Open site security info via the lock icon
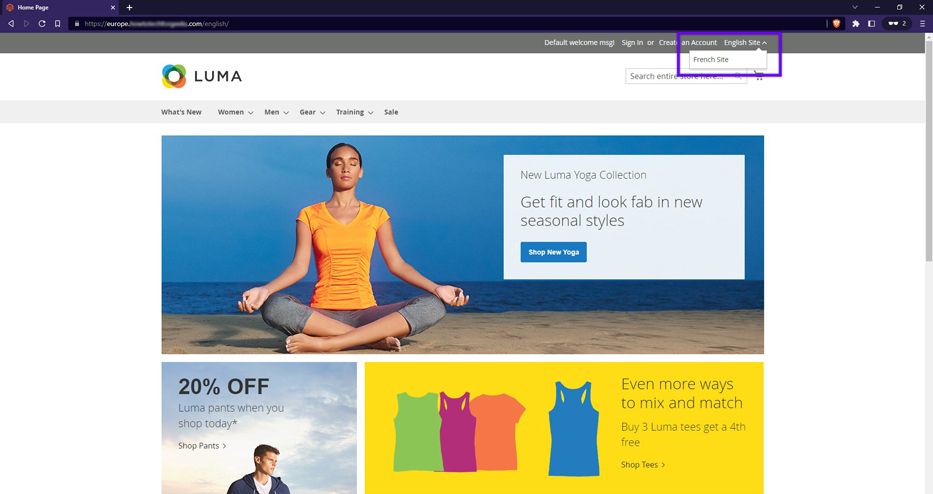Image resolution: width=933 pixels, height=494 pixels. click(x=77, y=24)
